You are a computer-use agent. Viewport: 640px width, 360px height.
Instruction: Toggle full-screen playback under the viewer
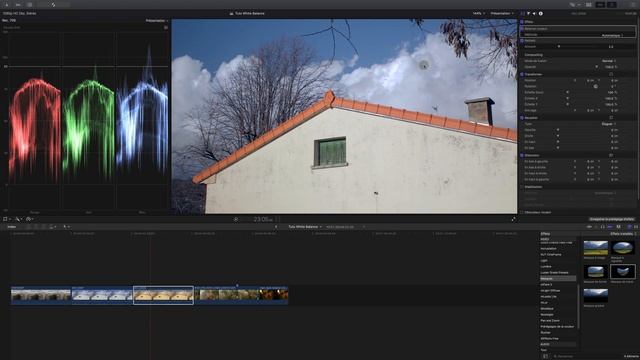point(513,219)
